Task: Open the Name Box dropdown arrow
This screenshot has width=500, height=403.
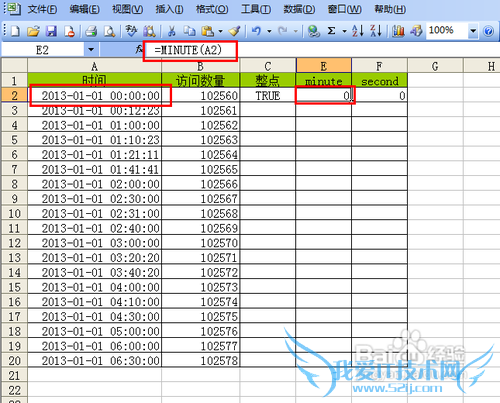Action: (x=91, y=50)
